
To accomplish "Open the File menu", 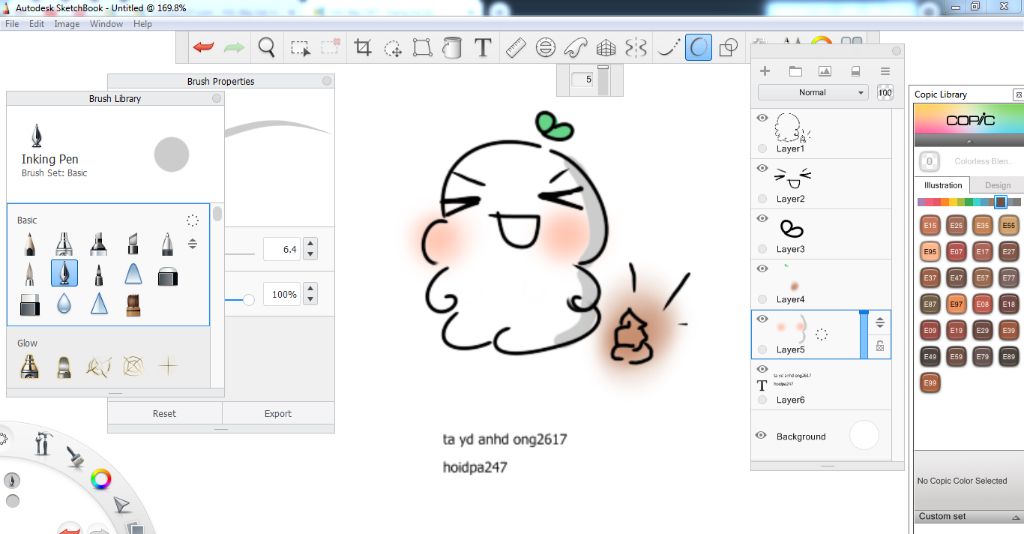I will click(12, 24).
